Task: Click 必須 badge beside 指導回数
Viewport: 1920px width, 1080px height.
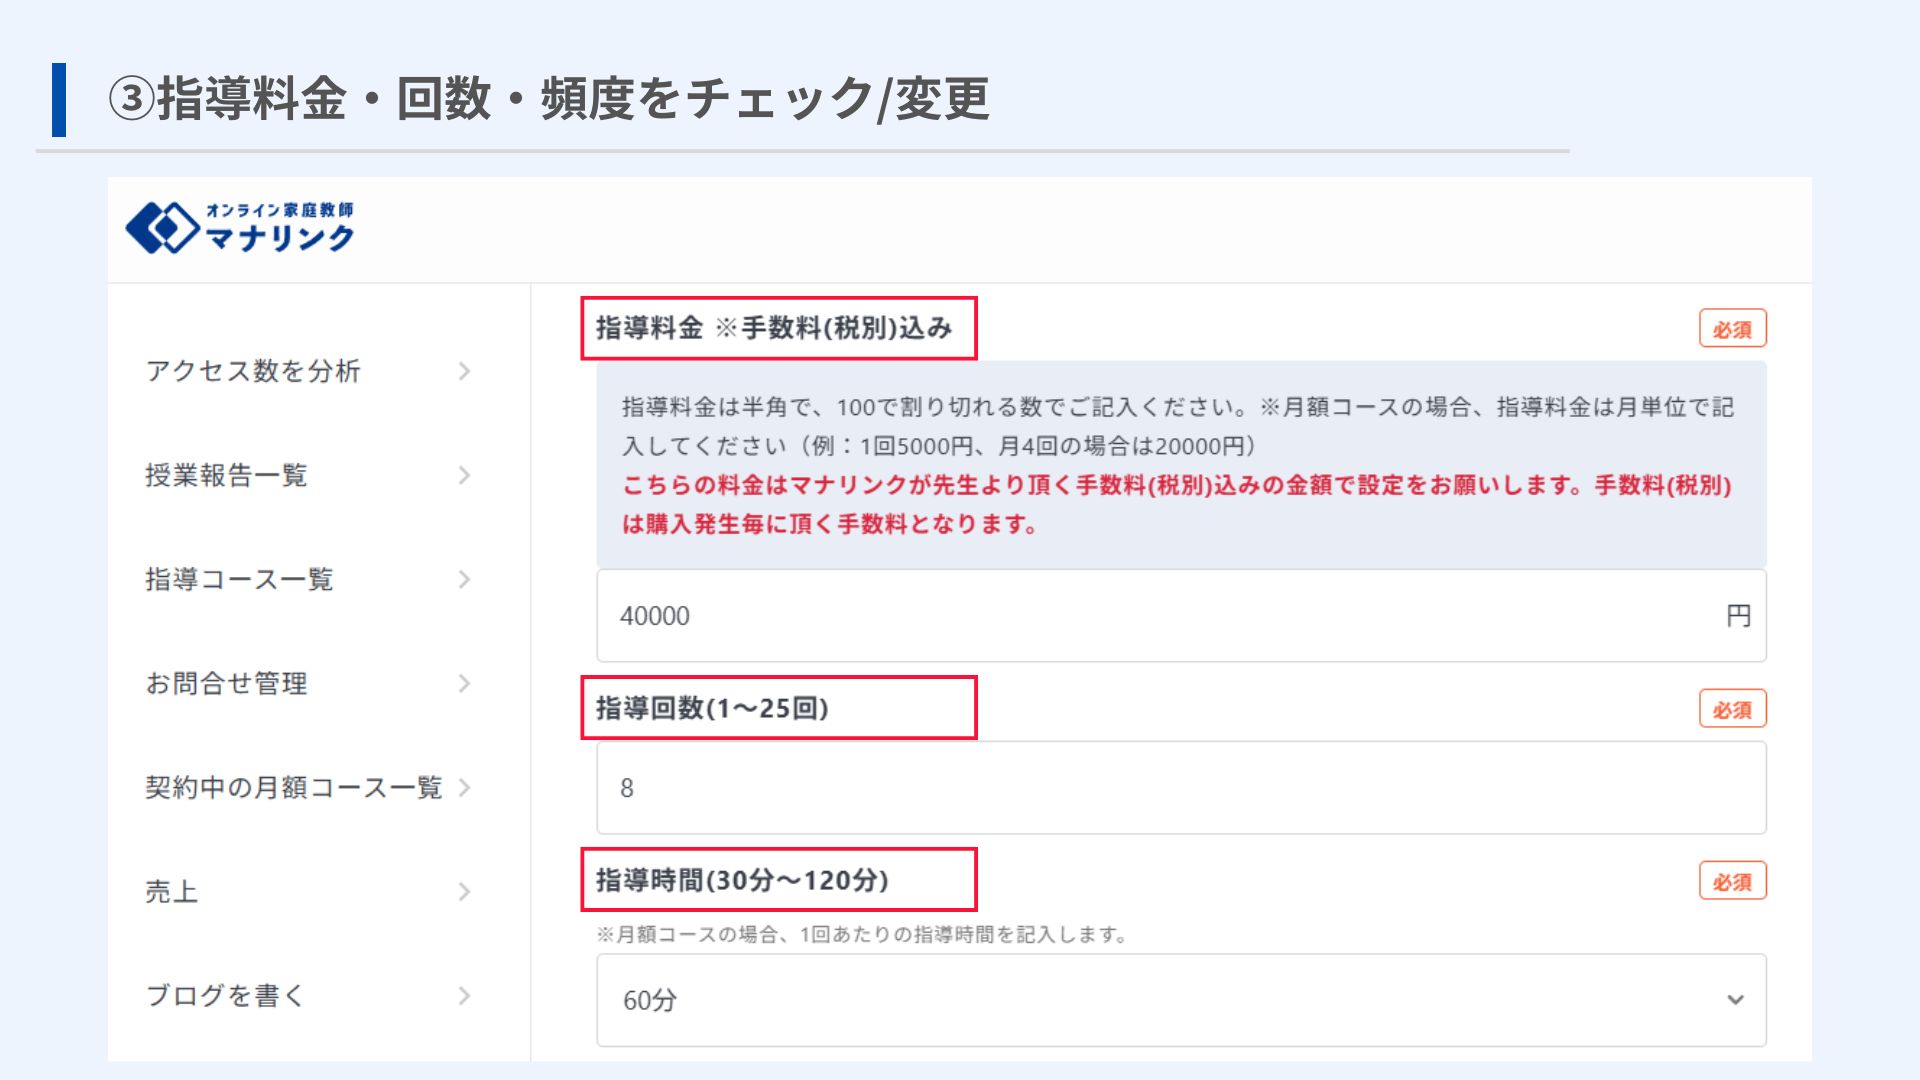Action: [1733, 709]
